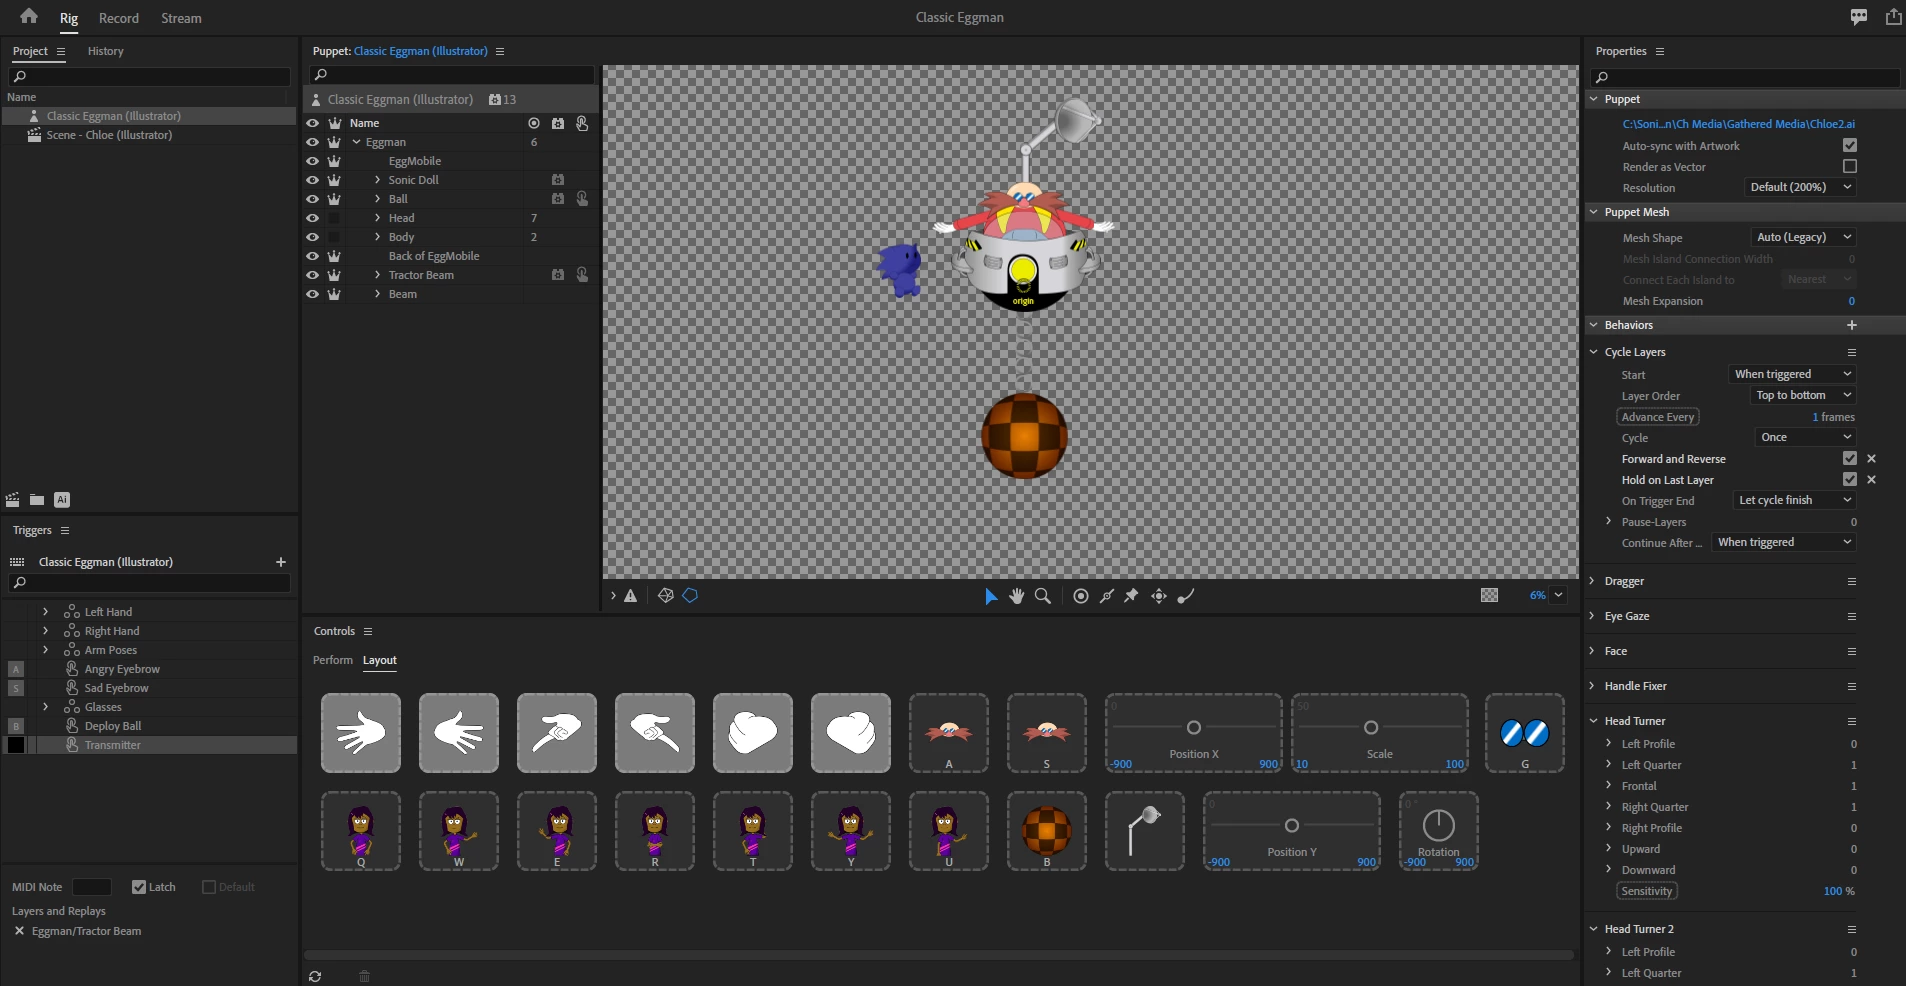Toggle the crown icon on the EggMobile row
This screenshot has width=1906, height=986.
coord(334,161)
